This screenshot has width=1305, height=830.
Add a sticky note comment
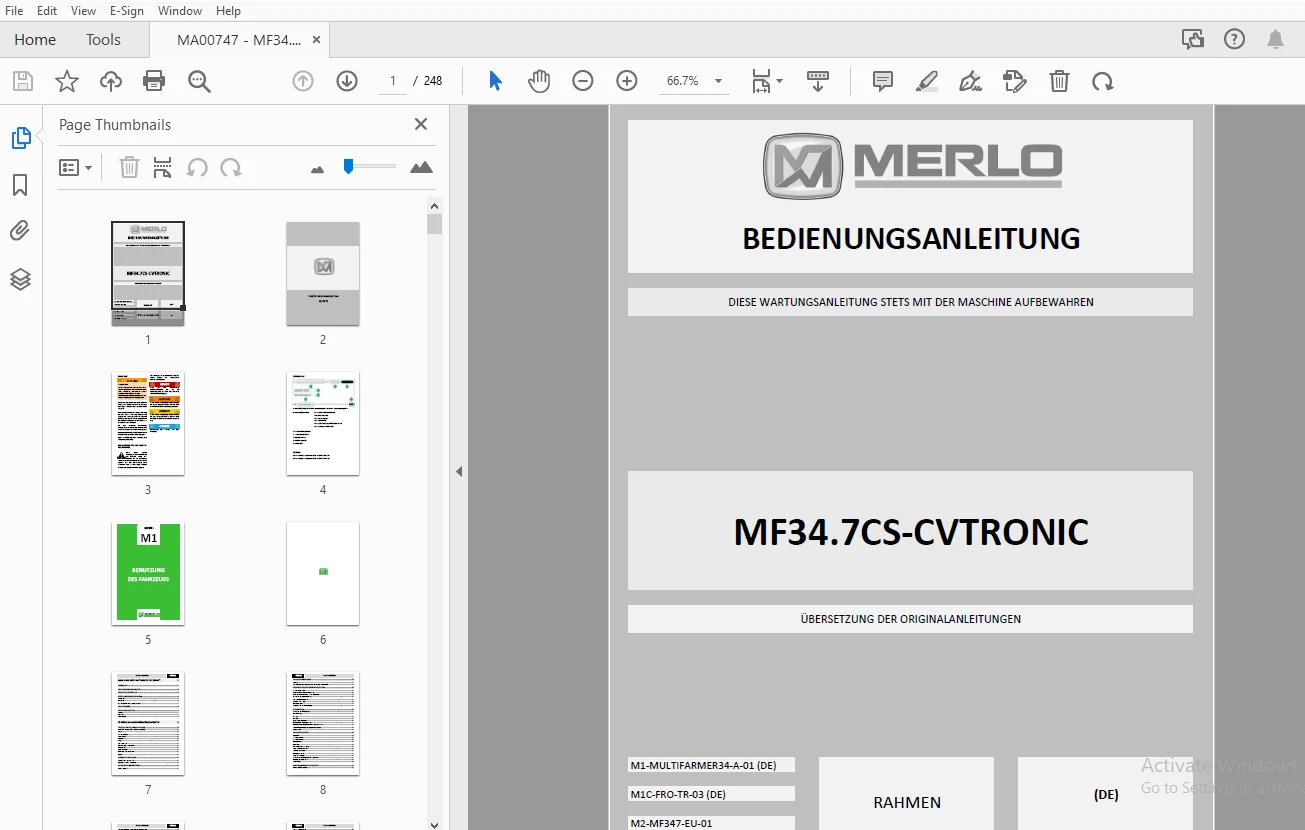click(x=882, y=81)
